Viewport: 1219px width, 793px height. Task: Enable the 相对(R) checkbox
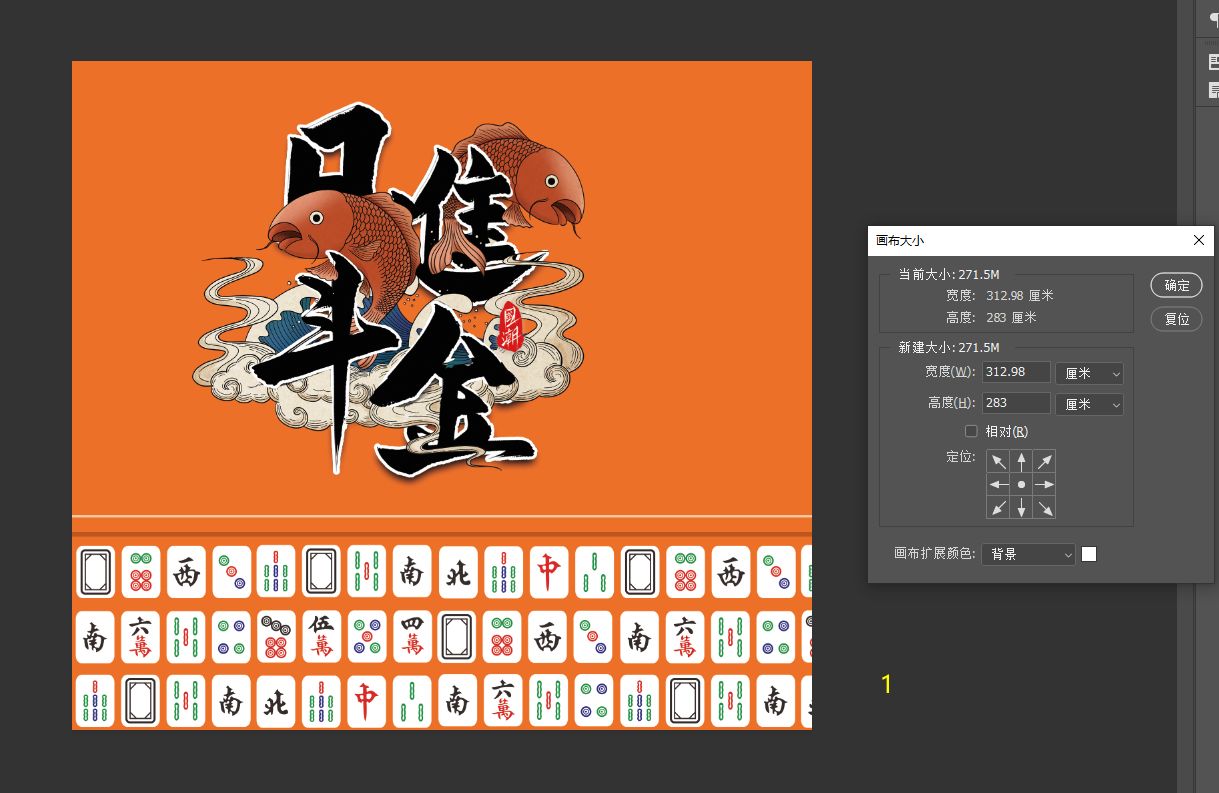971,431
